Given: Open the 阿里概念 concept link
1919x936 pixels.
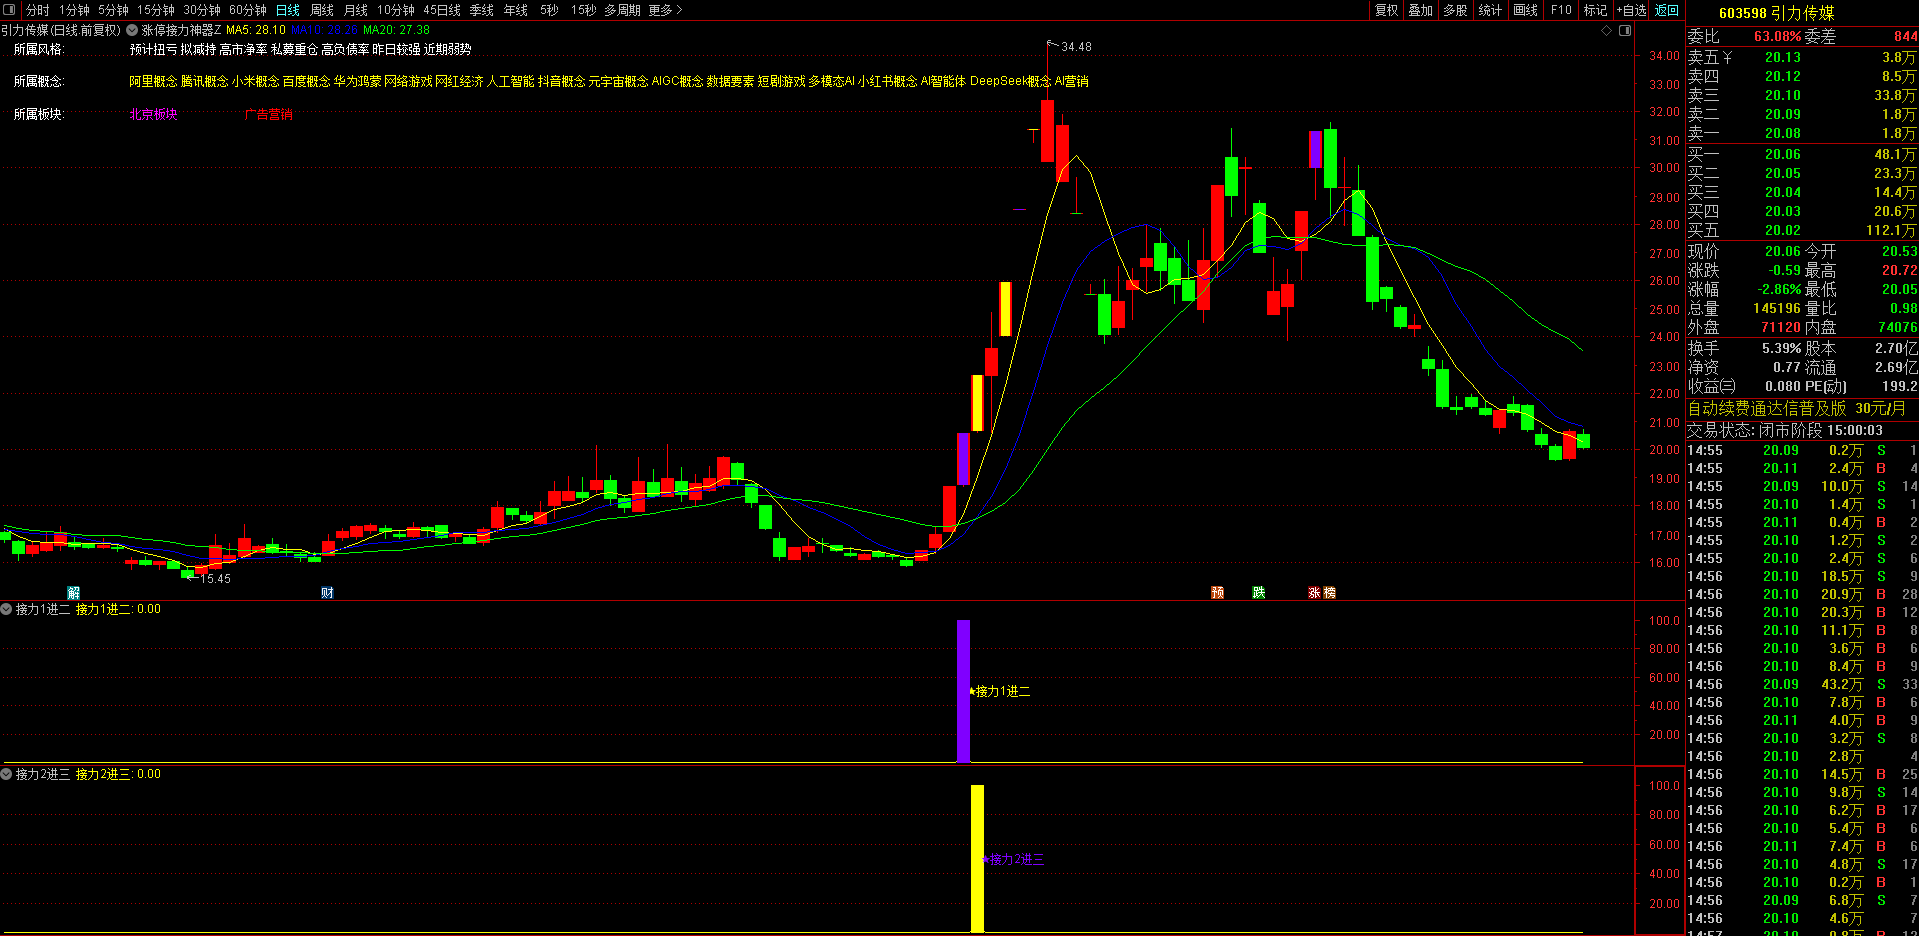Looking at the screenshot, I should pyautogui.click(x=153, y=81).
